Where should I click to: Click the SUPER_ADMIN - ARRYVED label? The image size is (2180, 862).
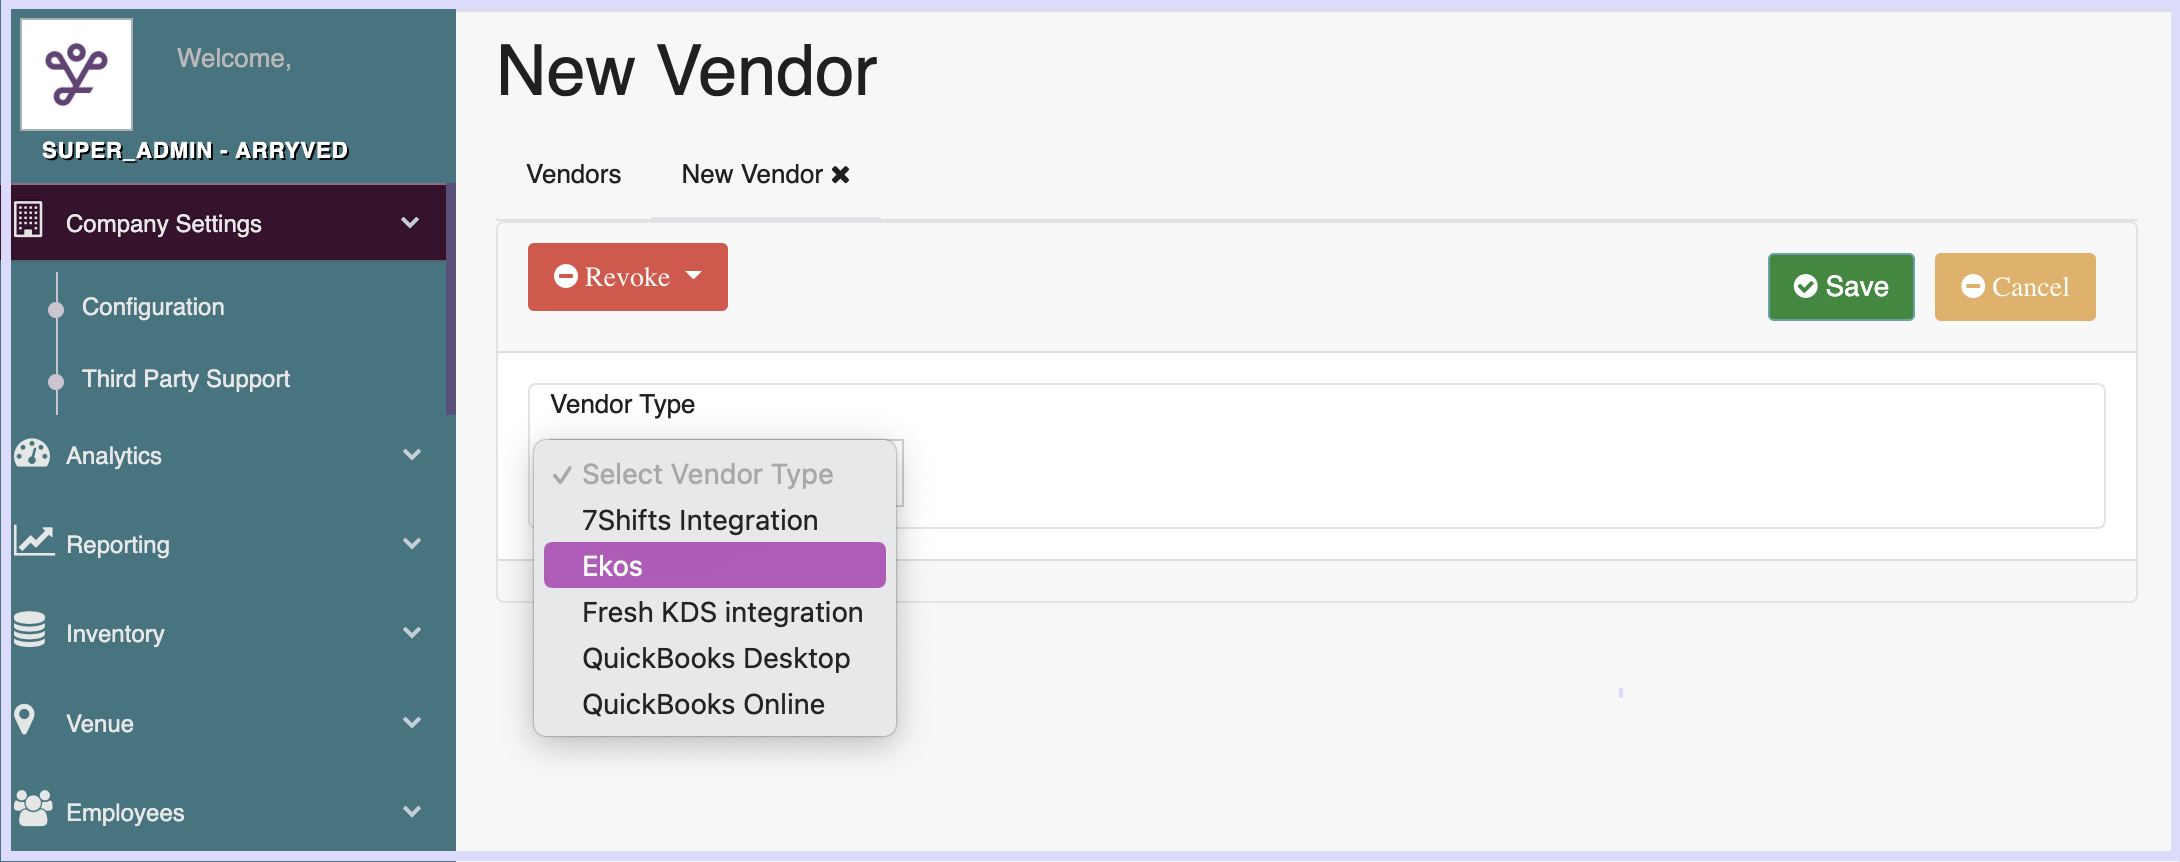(x=195, y=150)
